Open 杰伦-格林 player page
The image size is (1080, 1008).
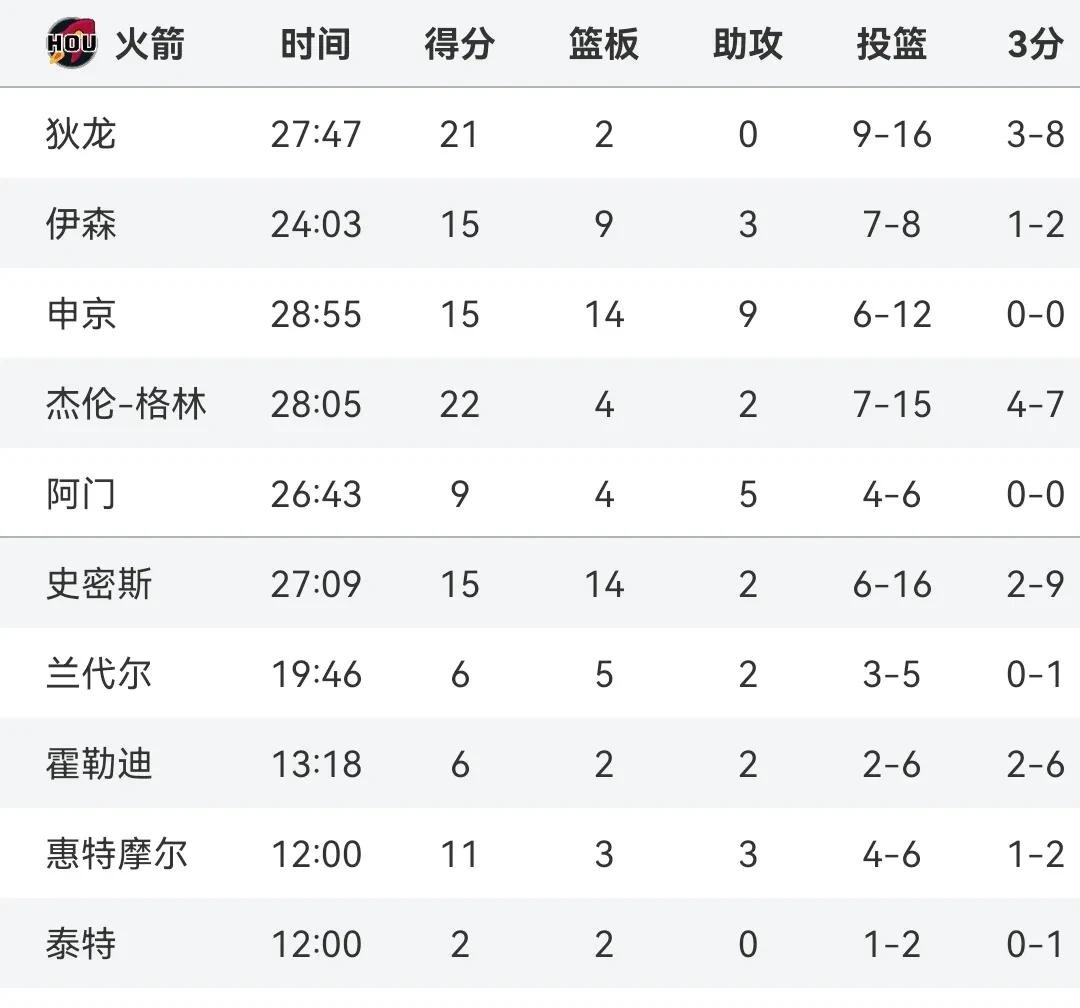(x=126, y=404)
